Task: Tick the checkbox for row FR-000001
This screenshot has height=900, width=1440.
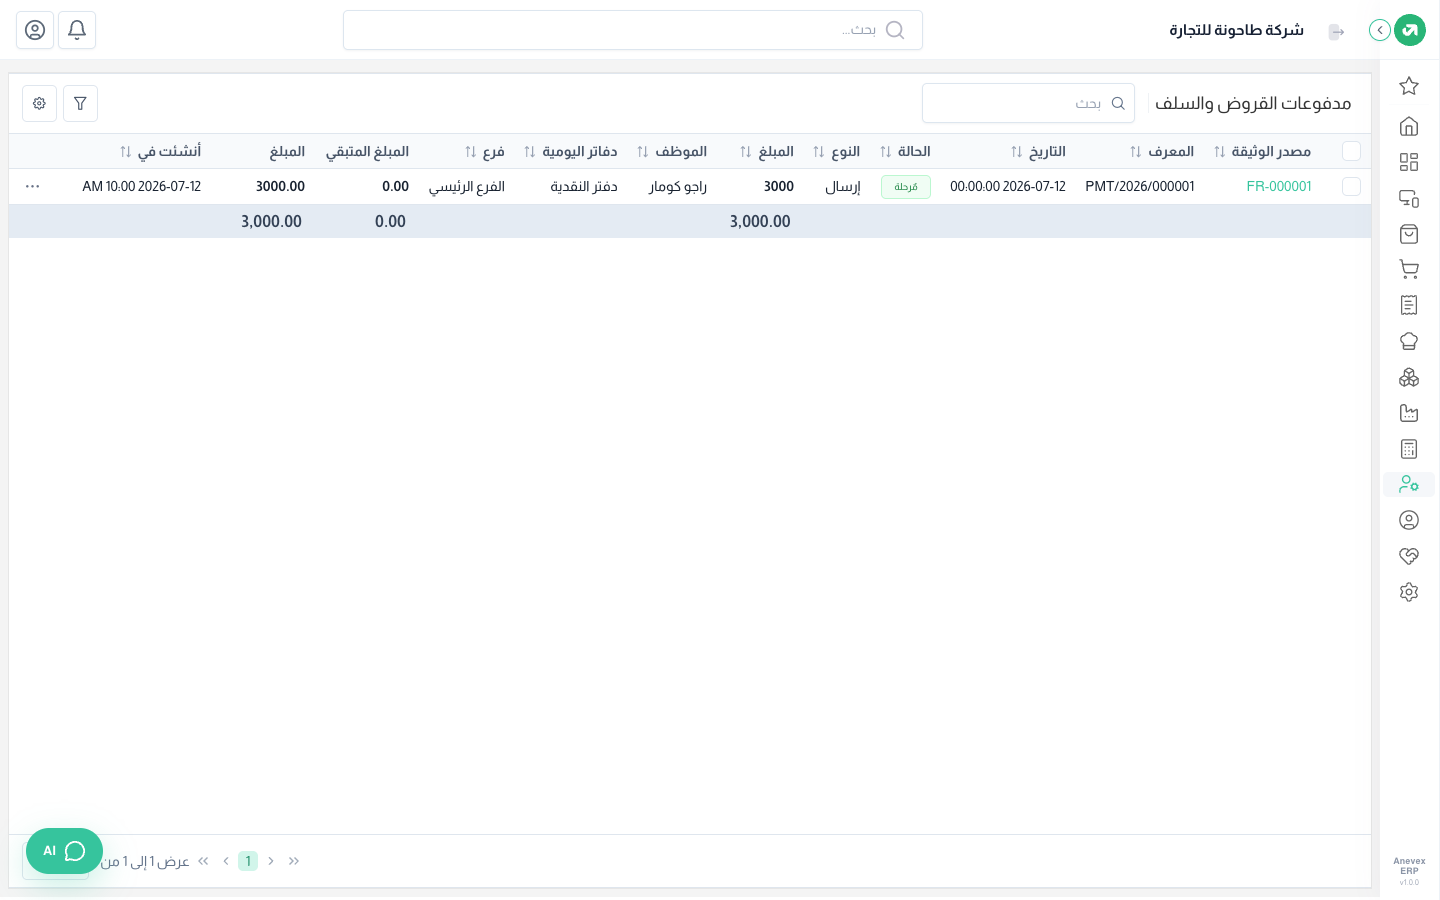Action: click(1352, 187)
